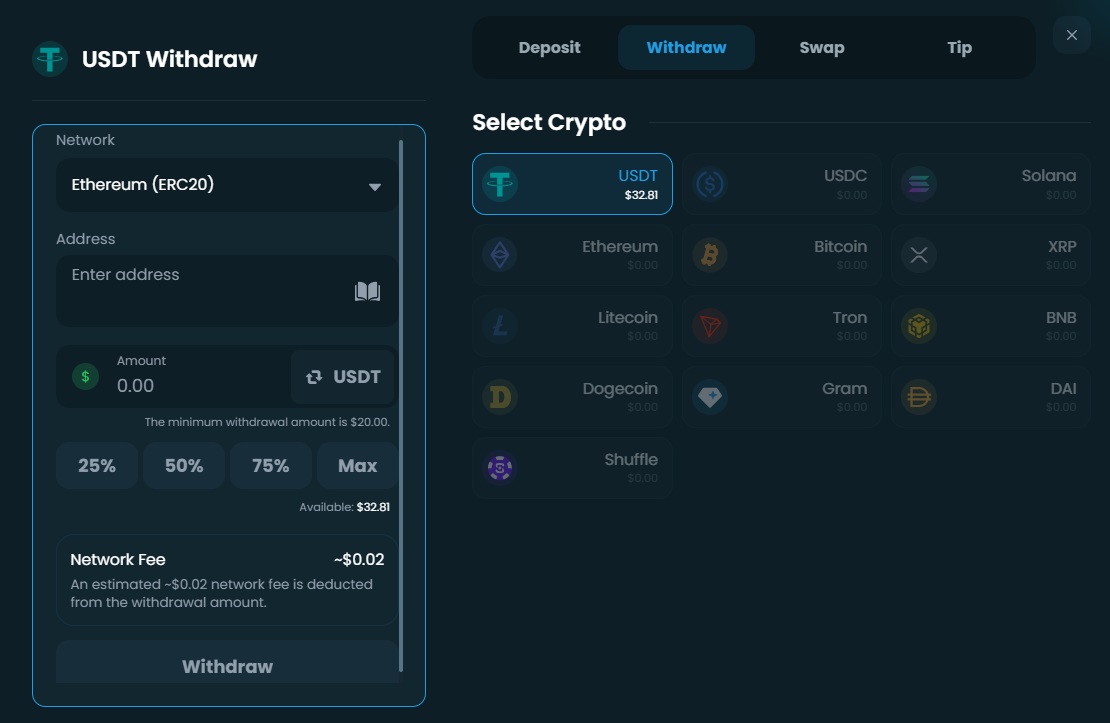1110x723 pixels.
Task: Switch to the Deposit tab
Action: pyautogui.click(x=549, y=47)
